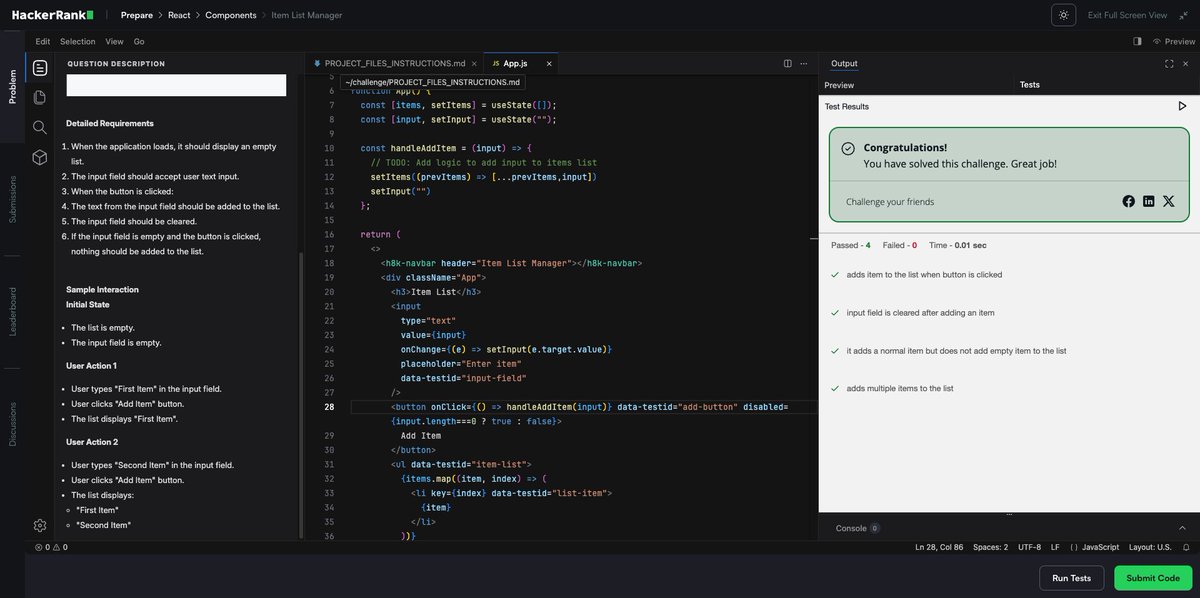Select the Output panel tab
Screen dimensions: 1200x598
844,63
